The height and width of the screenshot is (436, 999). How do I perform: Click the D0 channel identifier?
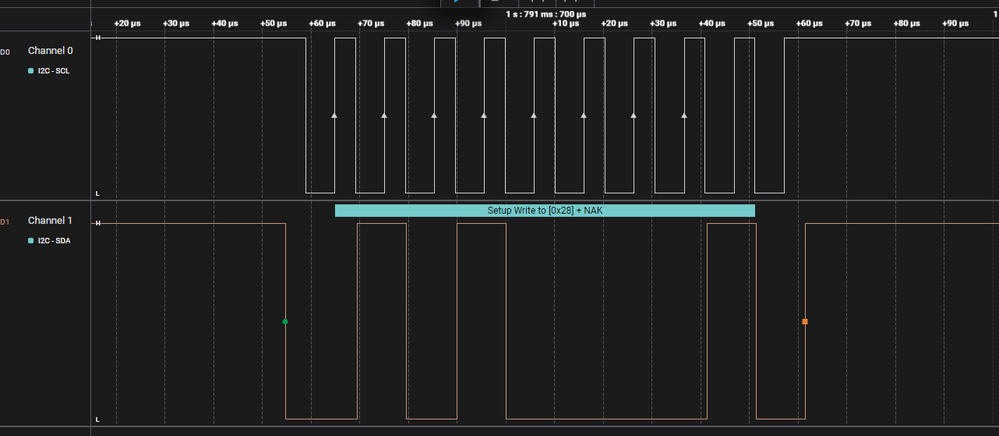tap(5, 50)
